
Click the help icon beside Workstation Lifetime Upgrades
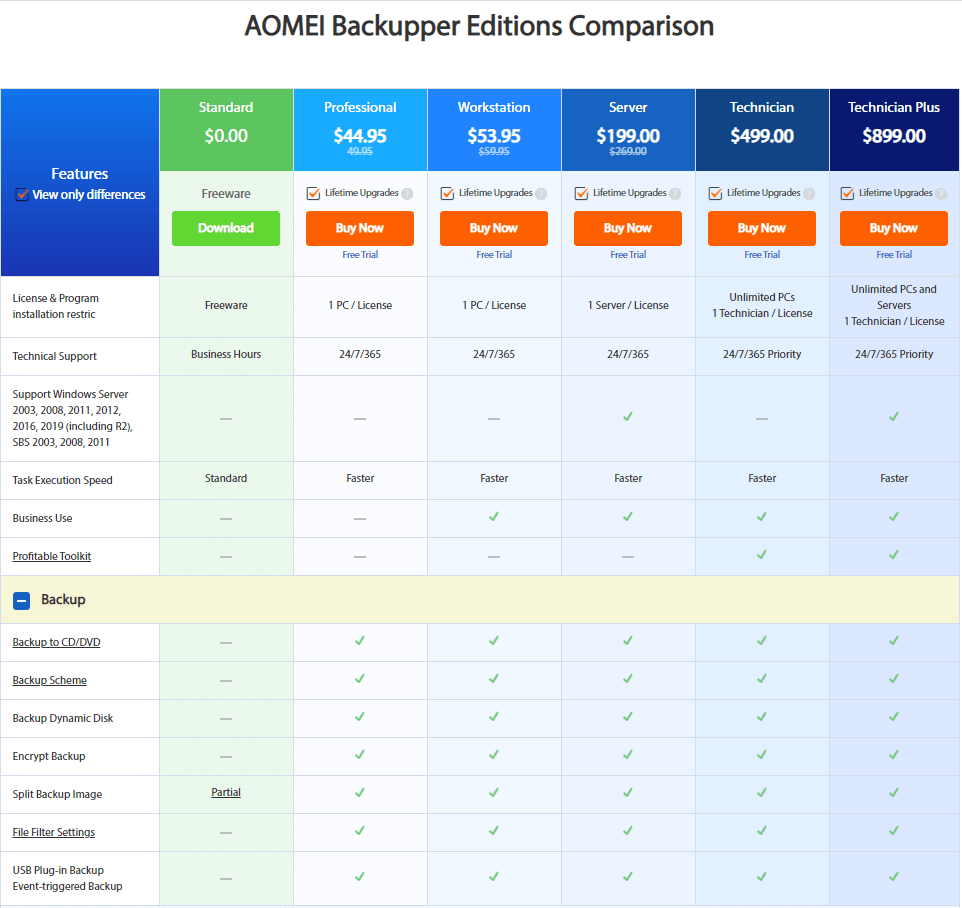click(541, 194)
